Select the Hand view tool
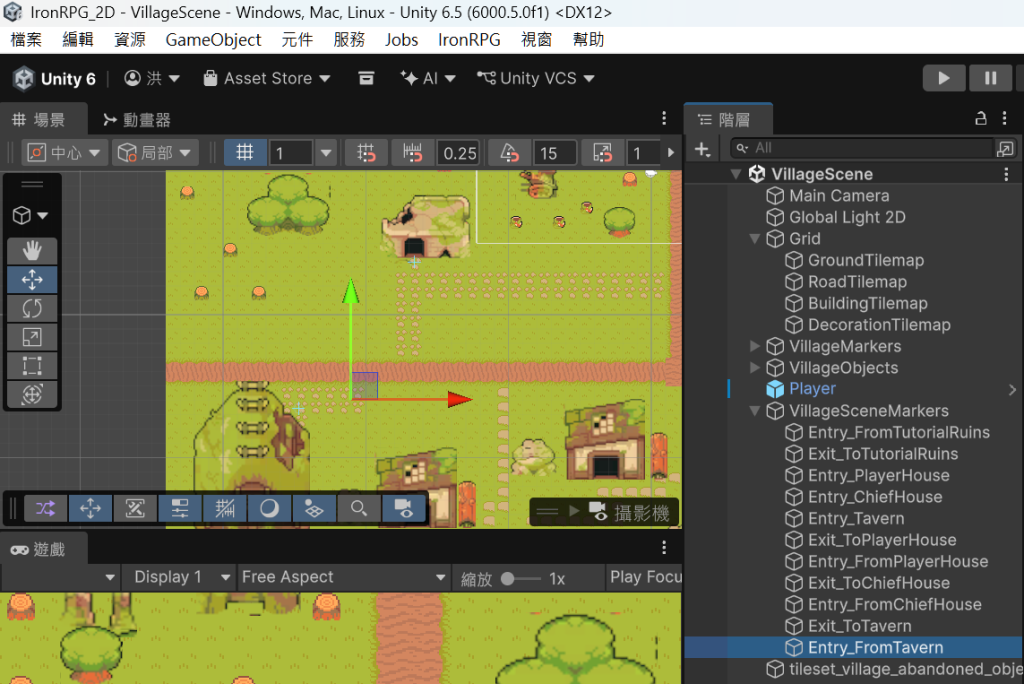The height and width of the screenshot is (684, 1024). tap(31, 251)
